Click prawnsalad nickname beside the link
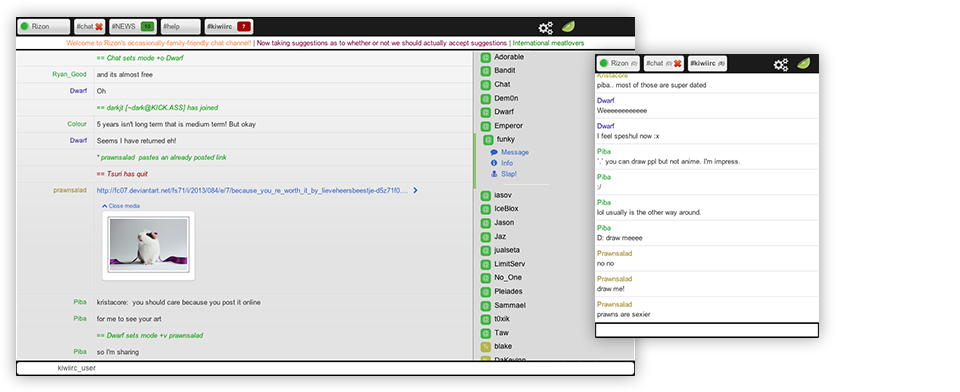Screen dimensions: 960x392 pos(70,190)
